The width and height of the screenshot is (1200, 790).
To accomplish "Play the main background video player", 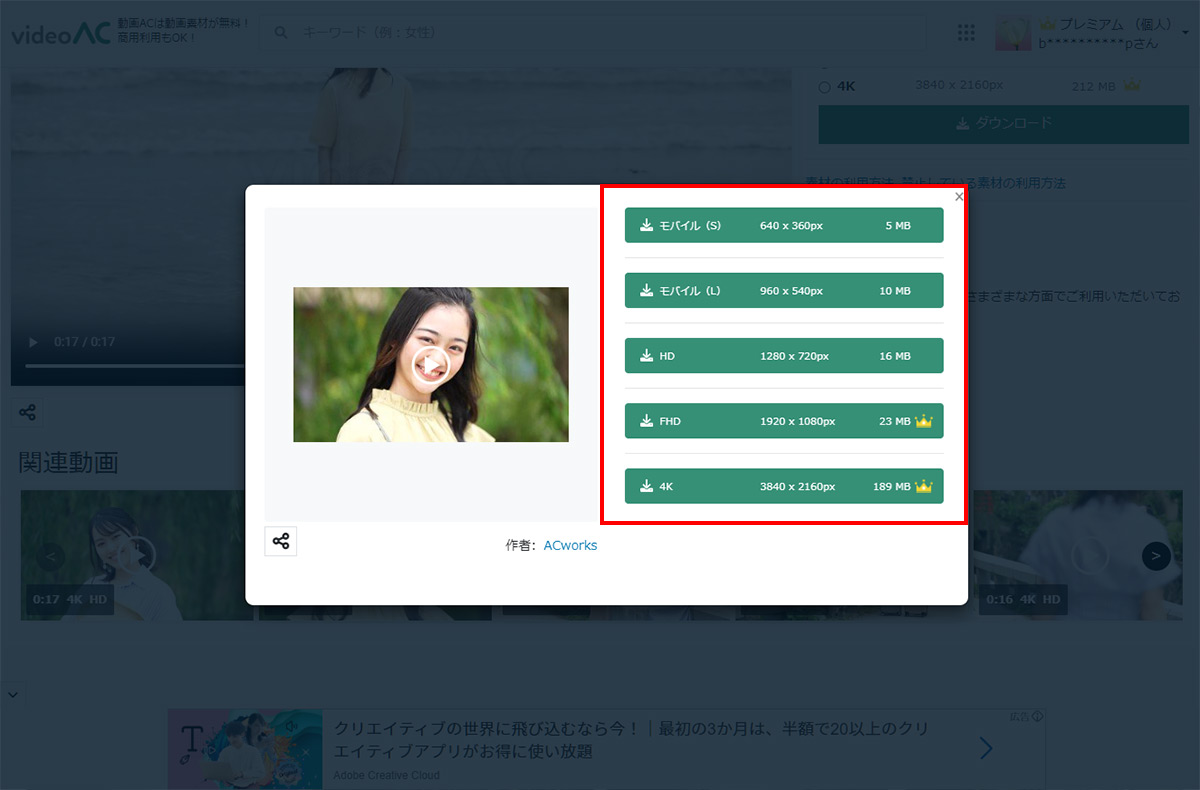I will point(33,342).
